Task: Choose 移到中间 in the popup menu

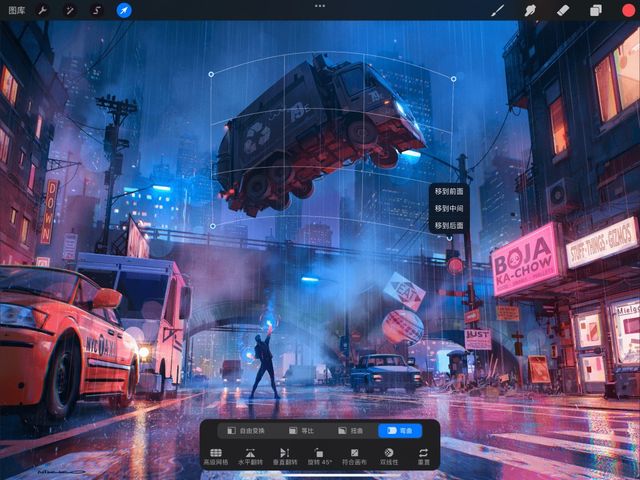Action: (449, 208)
